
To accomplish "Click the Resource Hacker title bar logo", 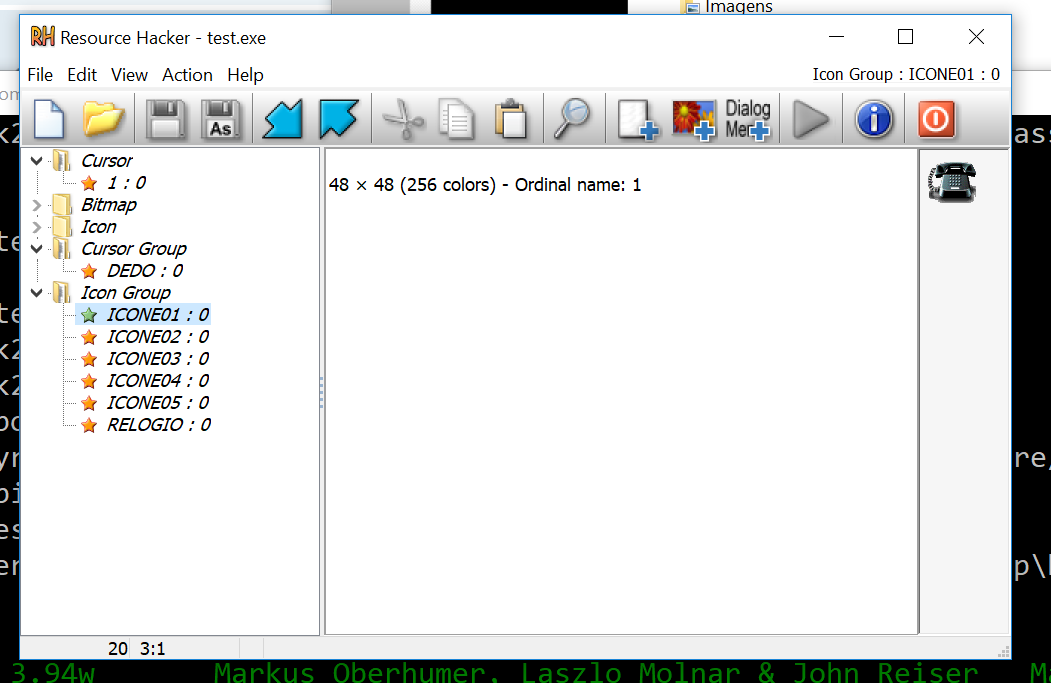I will (43, 37).
